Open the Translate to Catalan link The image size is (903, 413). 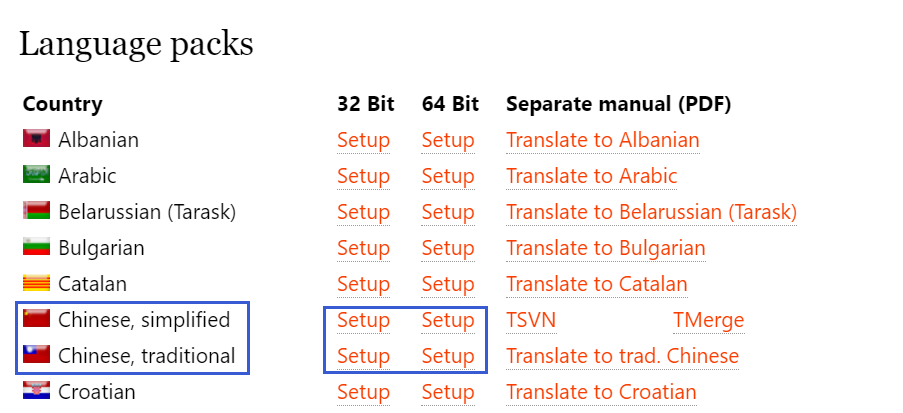(x=596, y=284)
